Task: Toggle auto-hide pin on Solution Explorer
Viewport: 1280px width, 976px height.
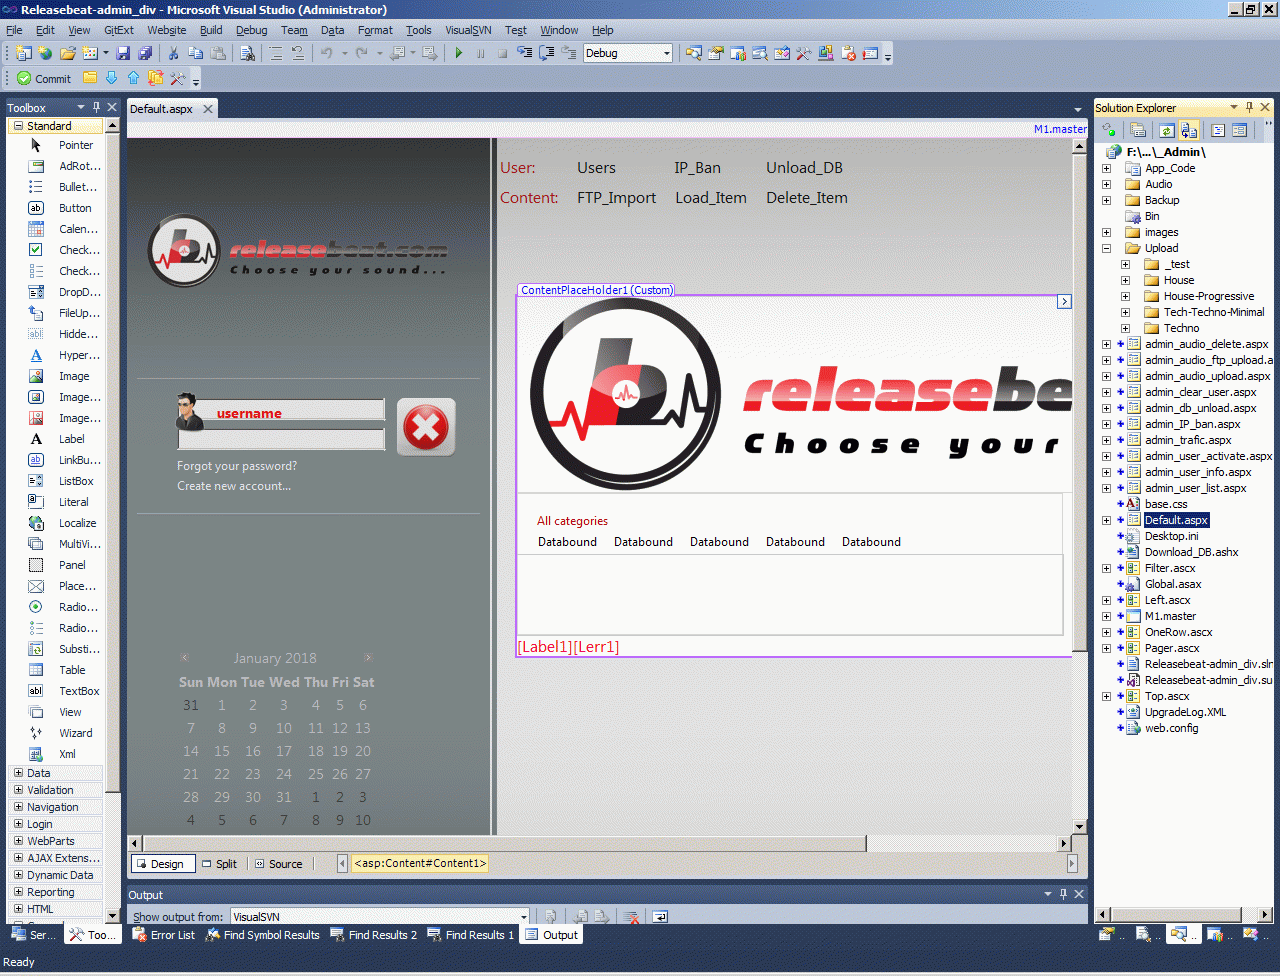Action: click(x=1249, y=107)
